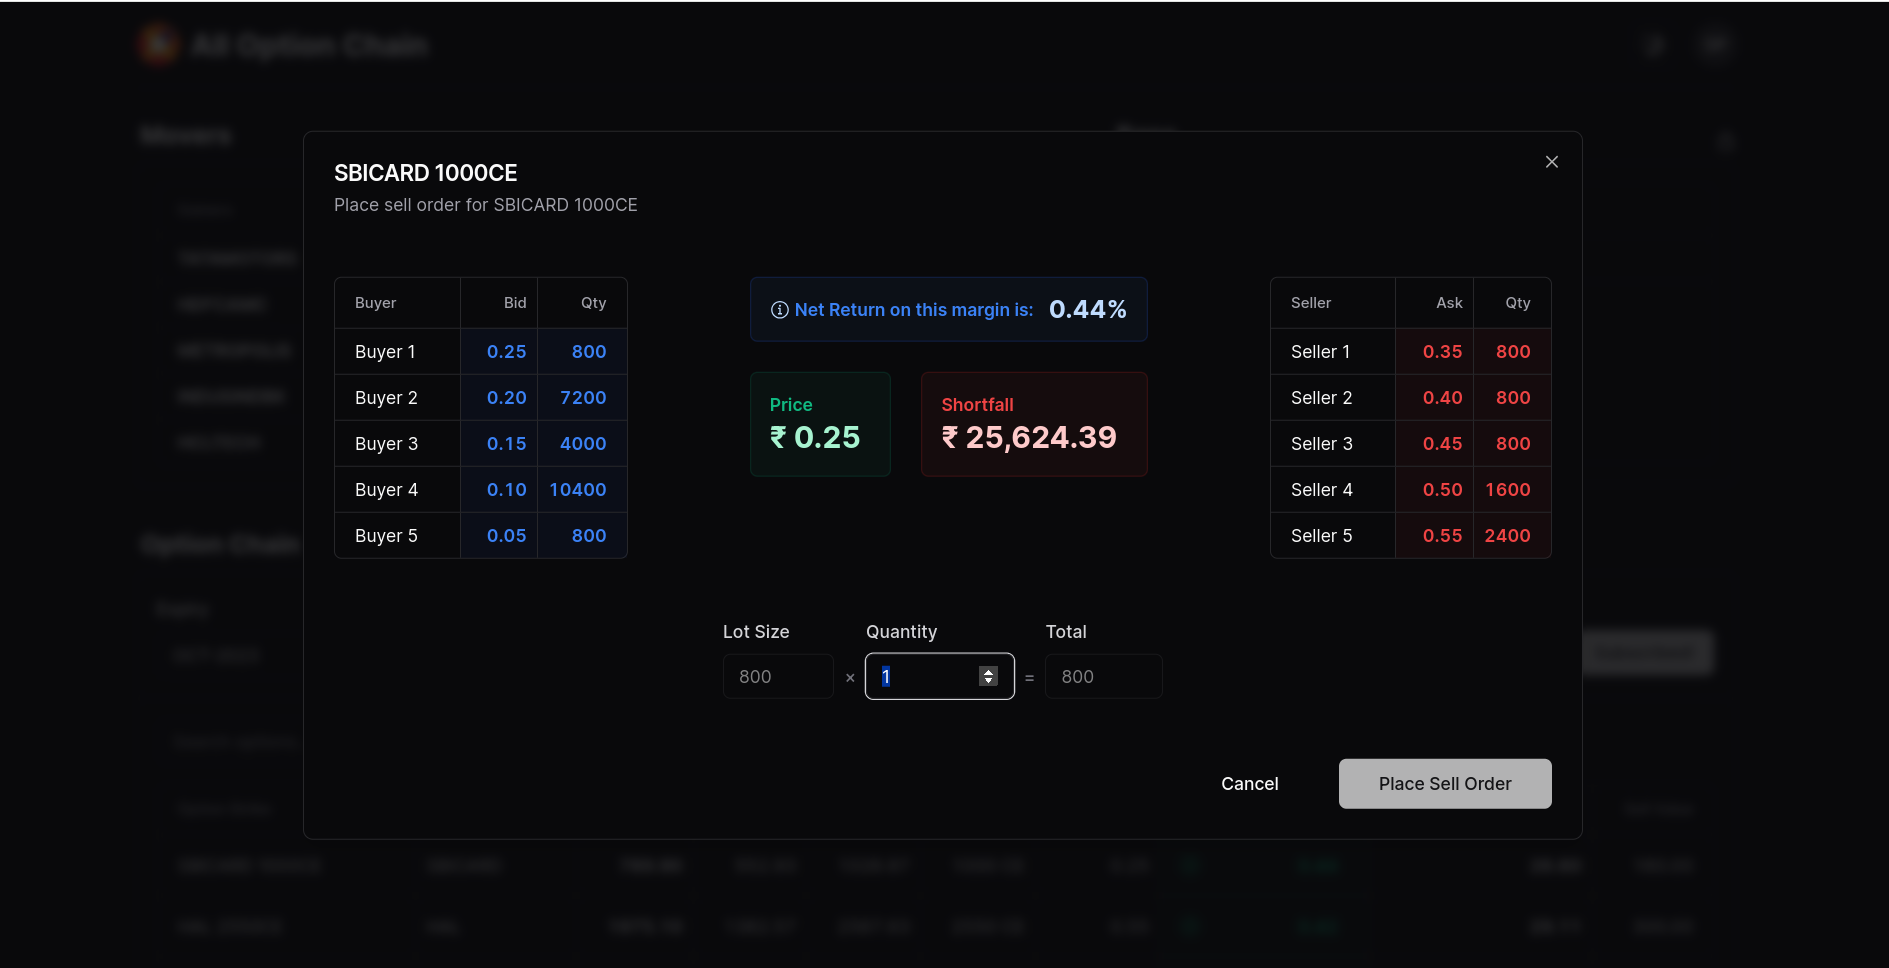Select Seller 1's ask price of 0.35
The height and width of the screenshot is (968, 1889).
(1443, 351)
